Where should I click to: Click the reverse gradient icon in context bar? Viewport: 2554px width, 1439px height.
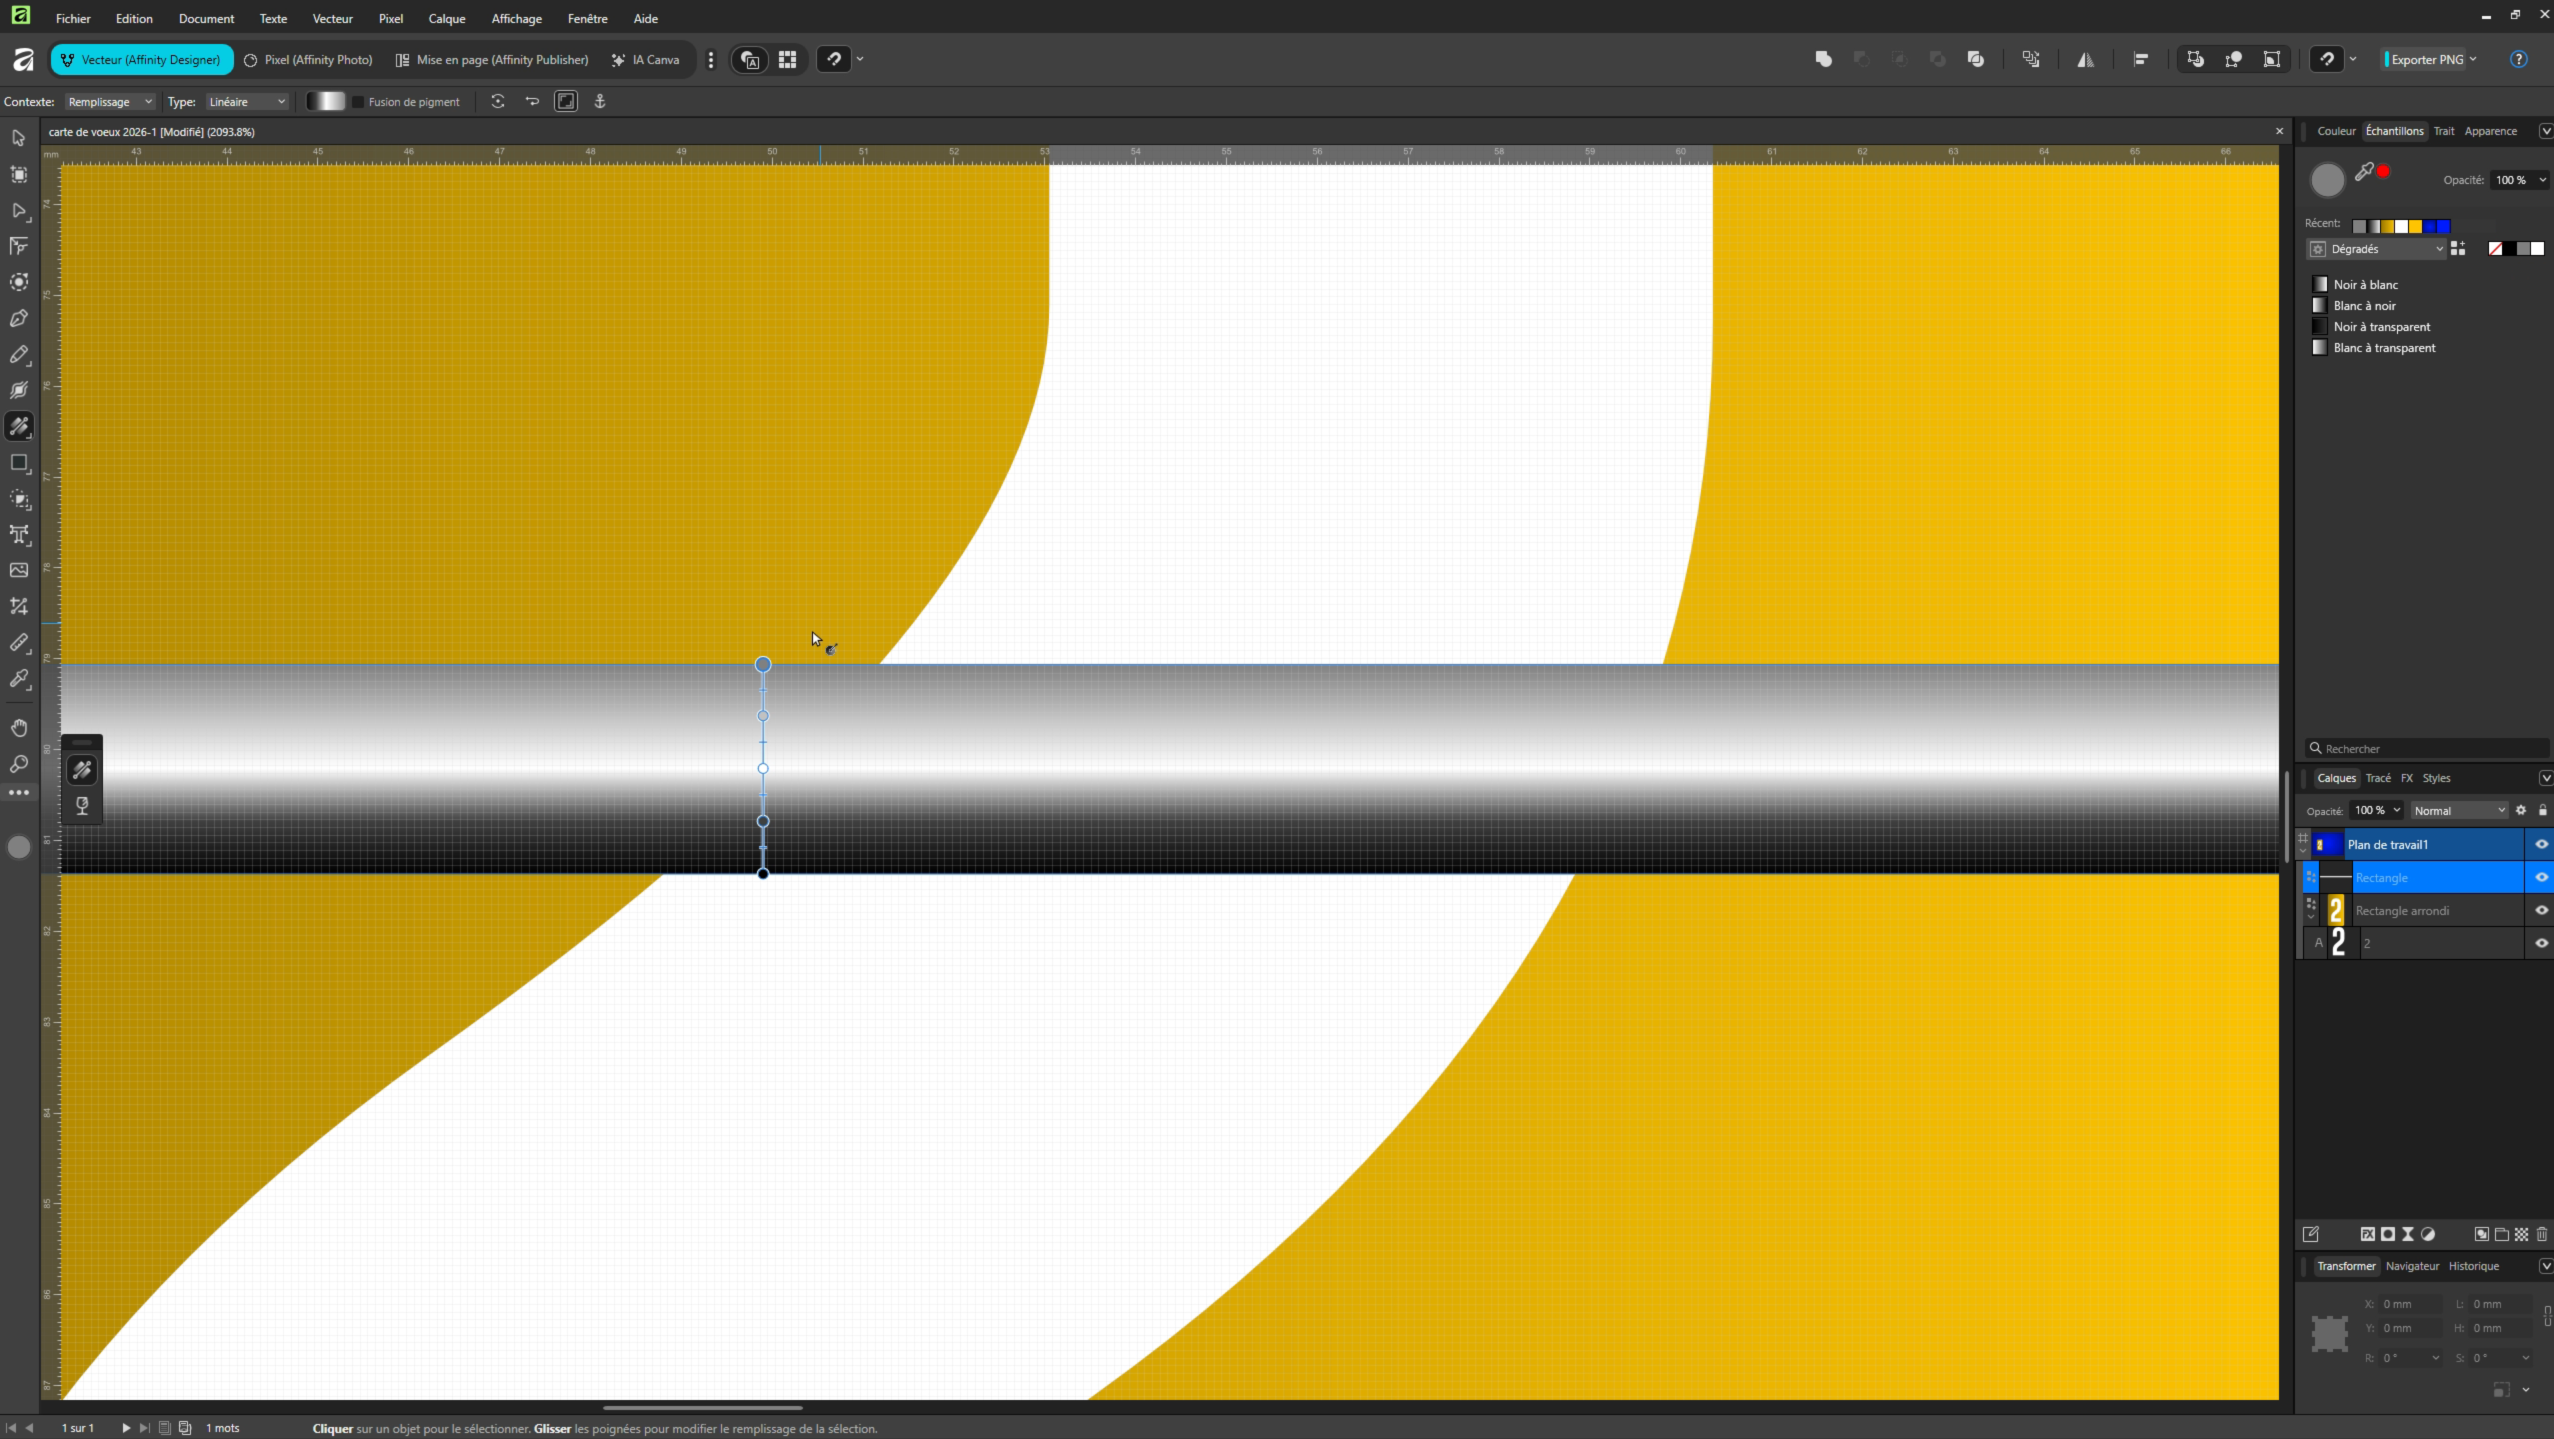532,101
